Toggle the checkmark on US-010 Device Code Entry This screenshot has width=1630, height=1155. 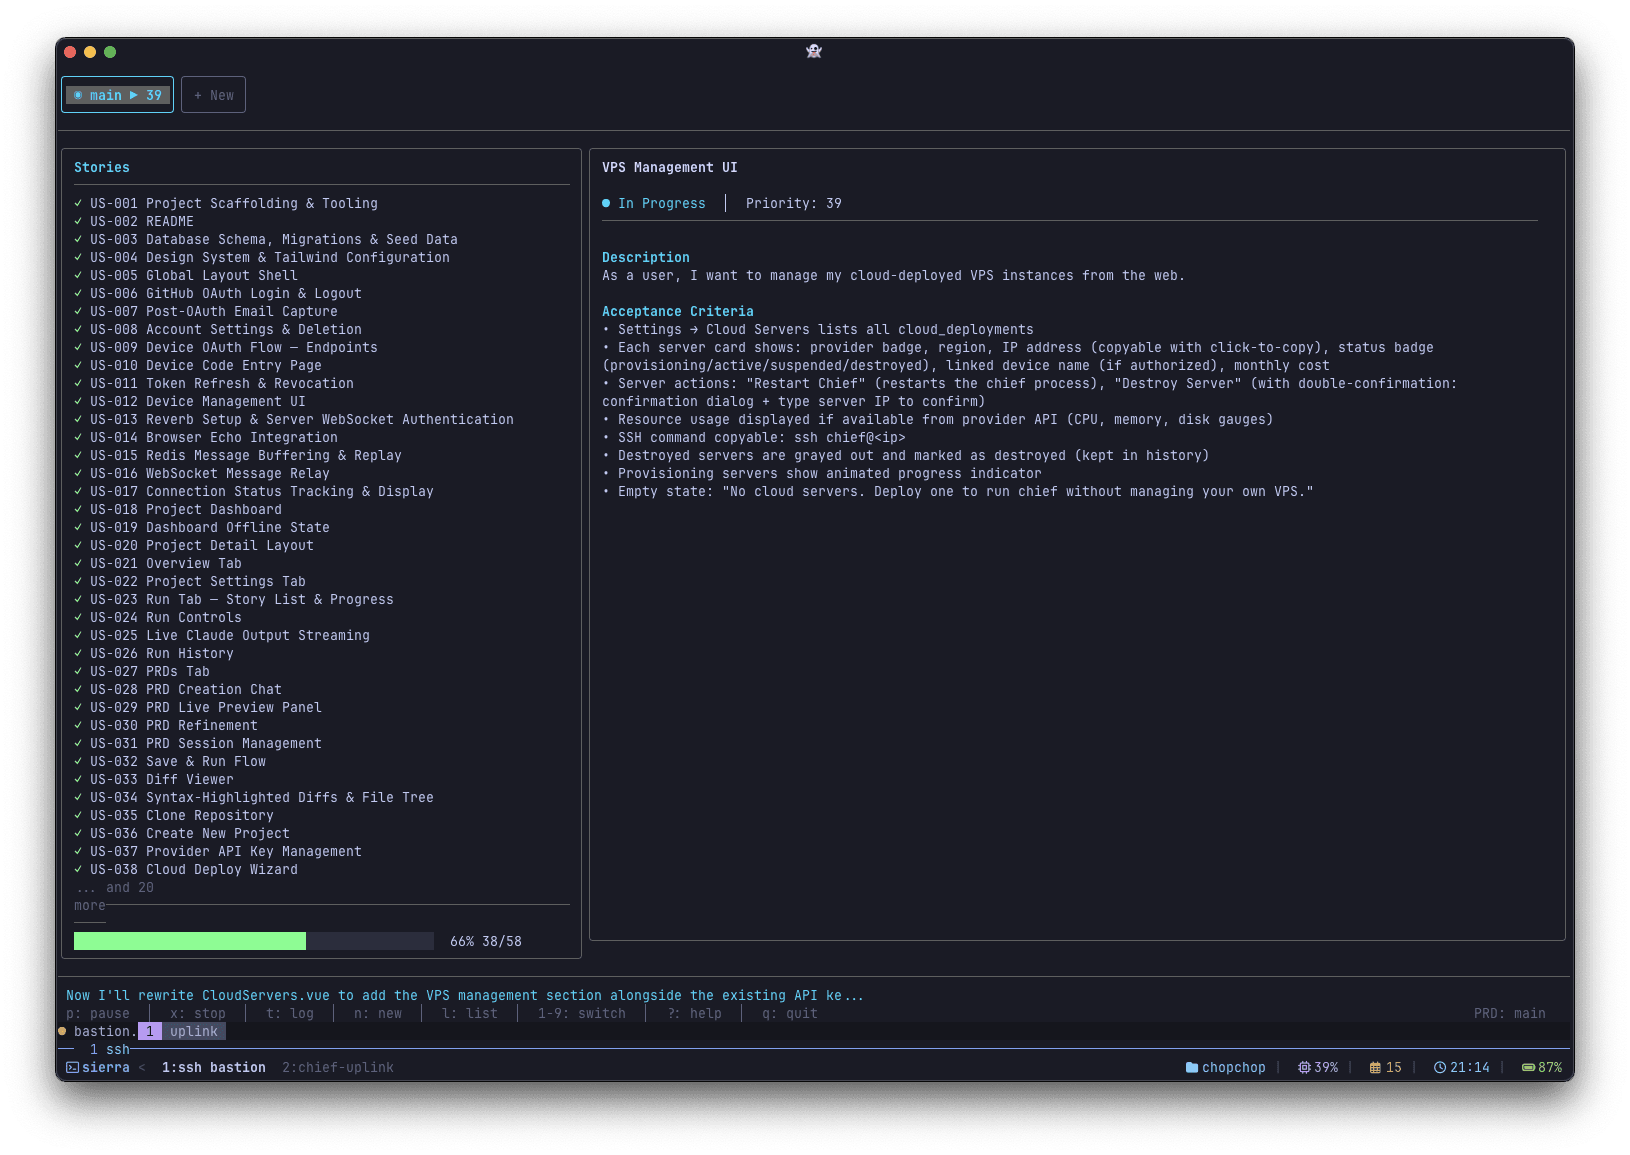pyautogui.click(x=78, y=365)
